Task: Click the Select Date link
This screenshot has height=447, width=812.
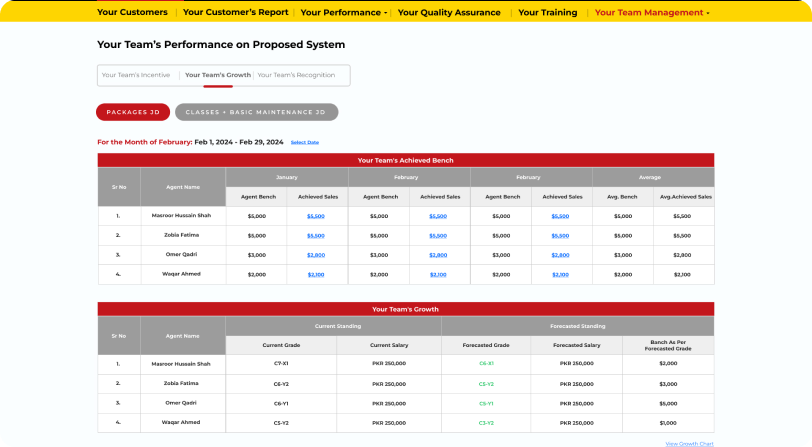Action: pos(304,142)
